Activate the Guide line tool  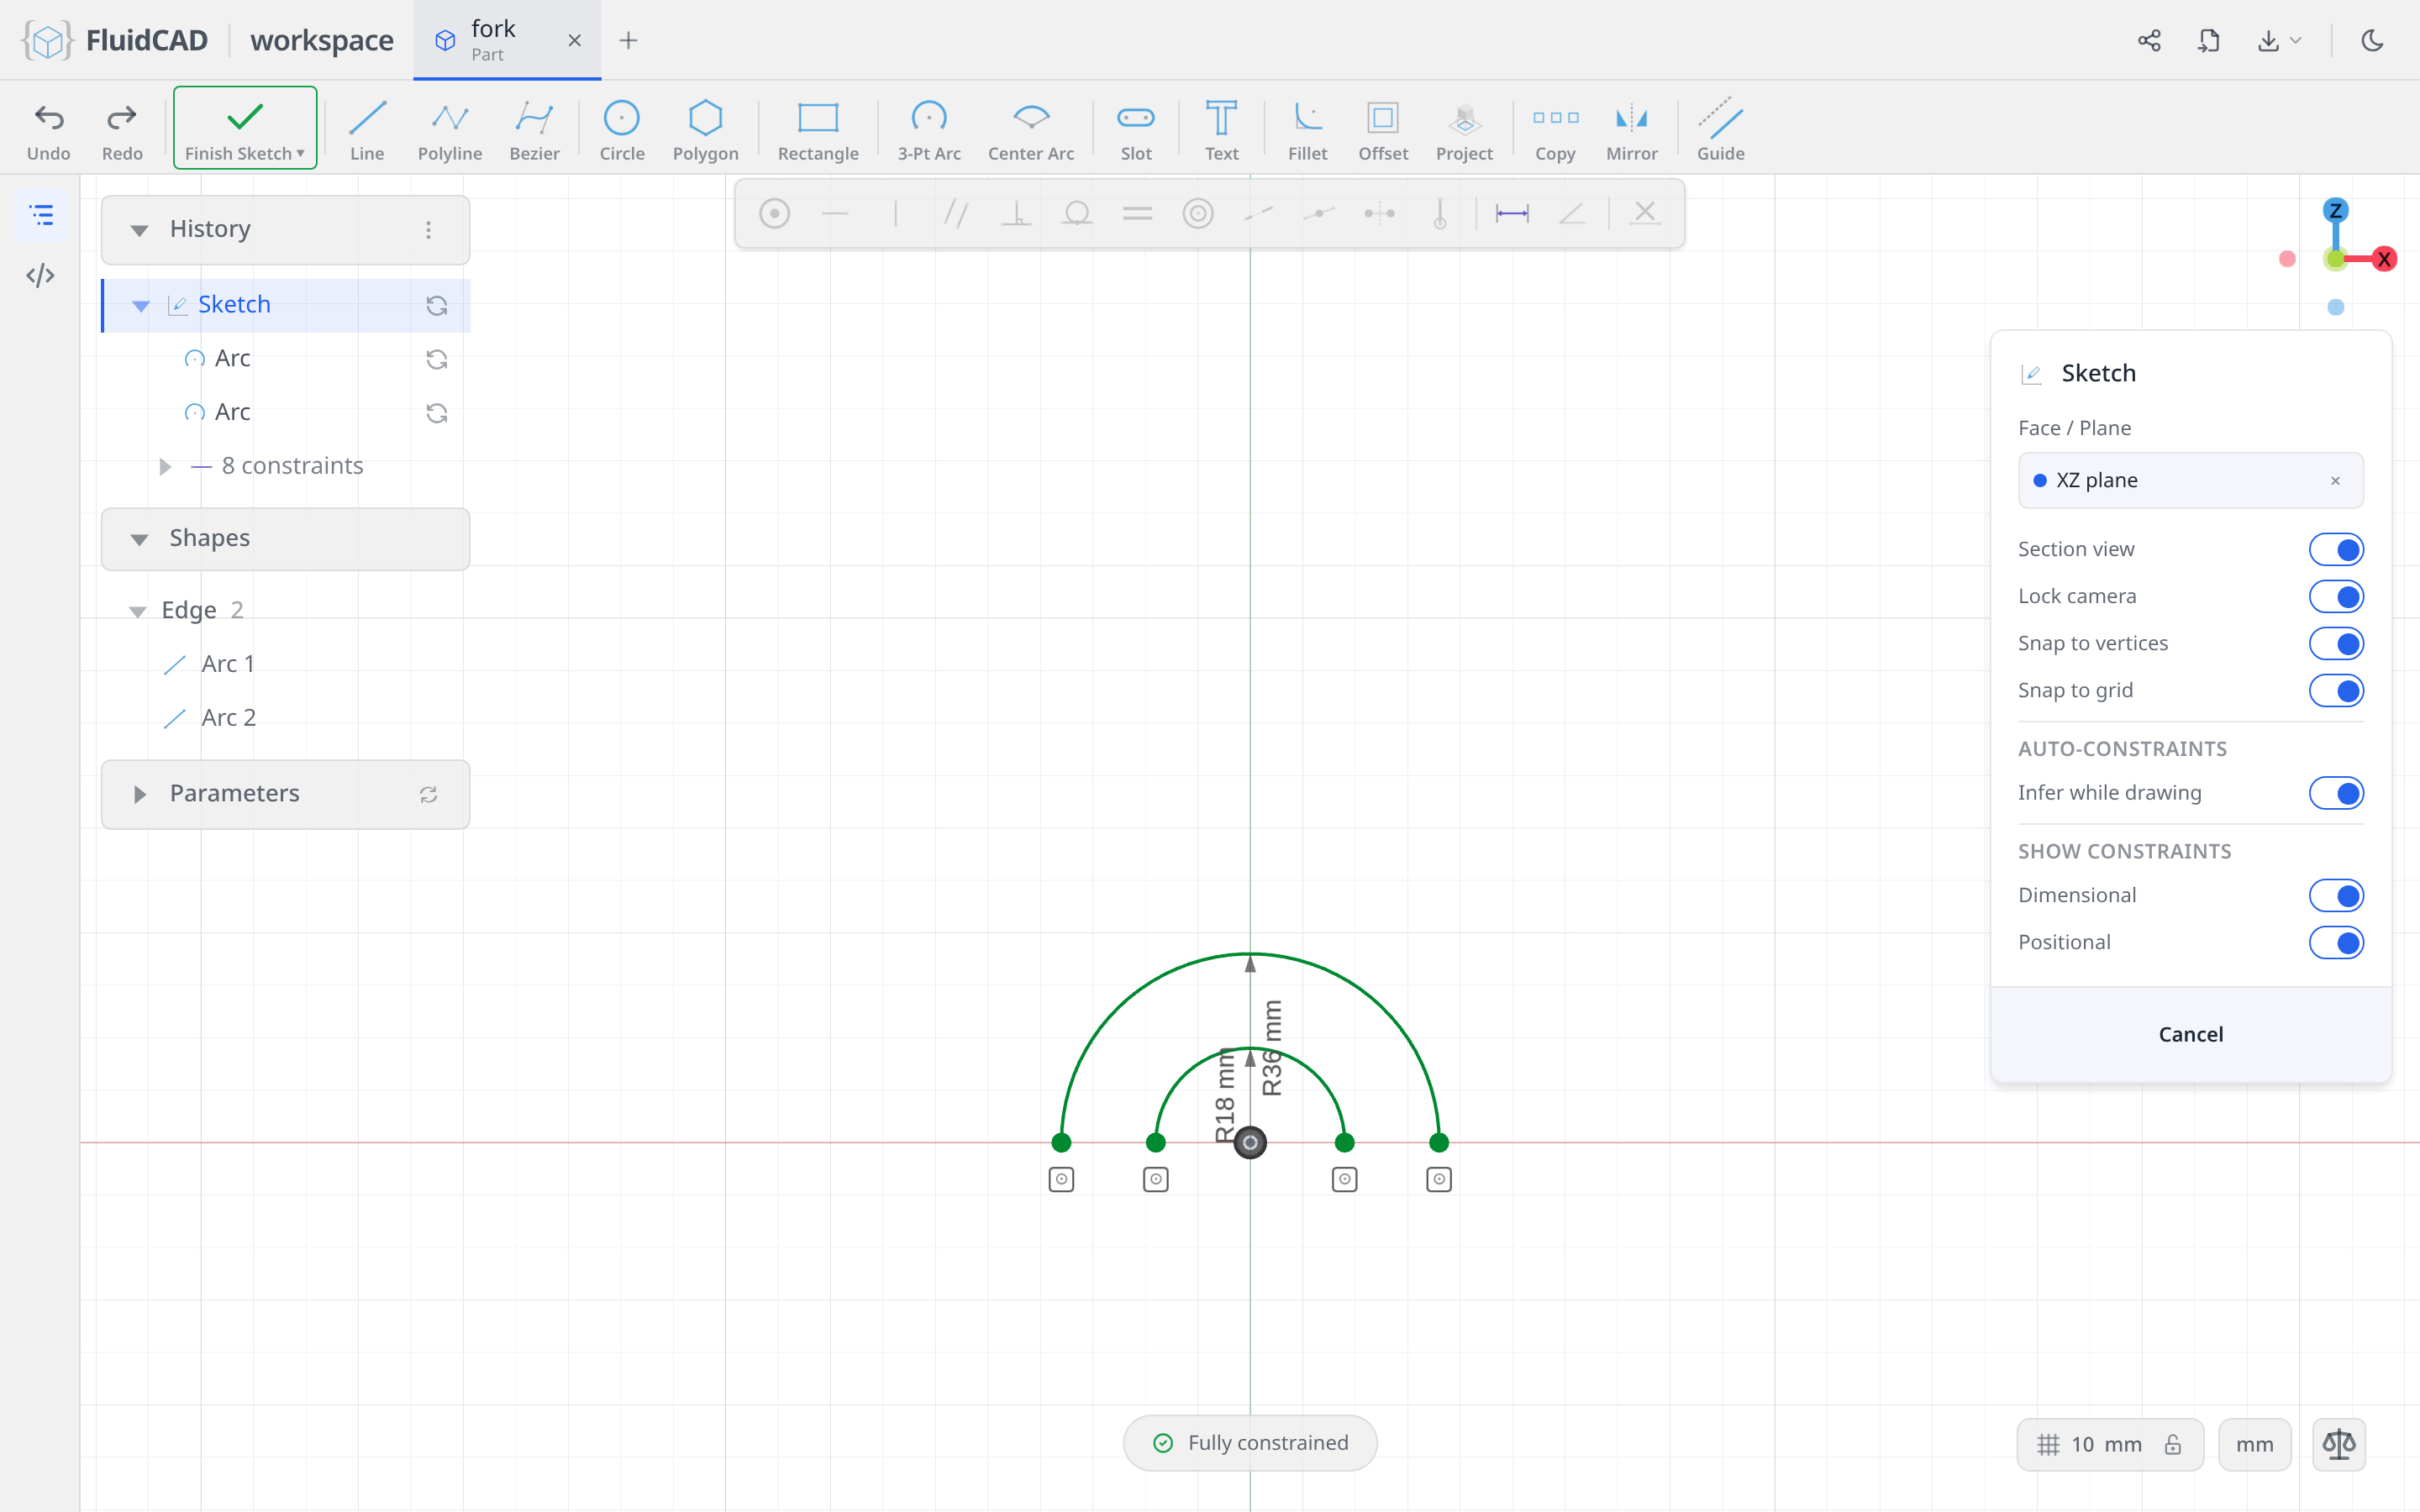[x=1720, y=130]
